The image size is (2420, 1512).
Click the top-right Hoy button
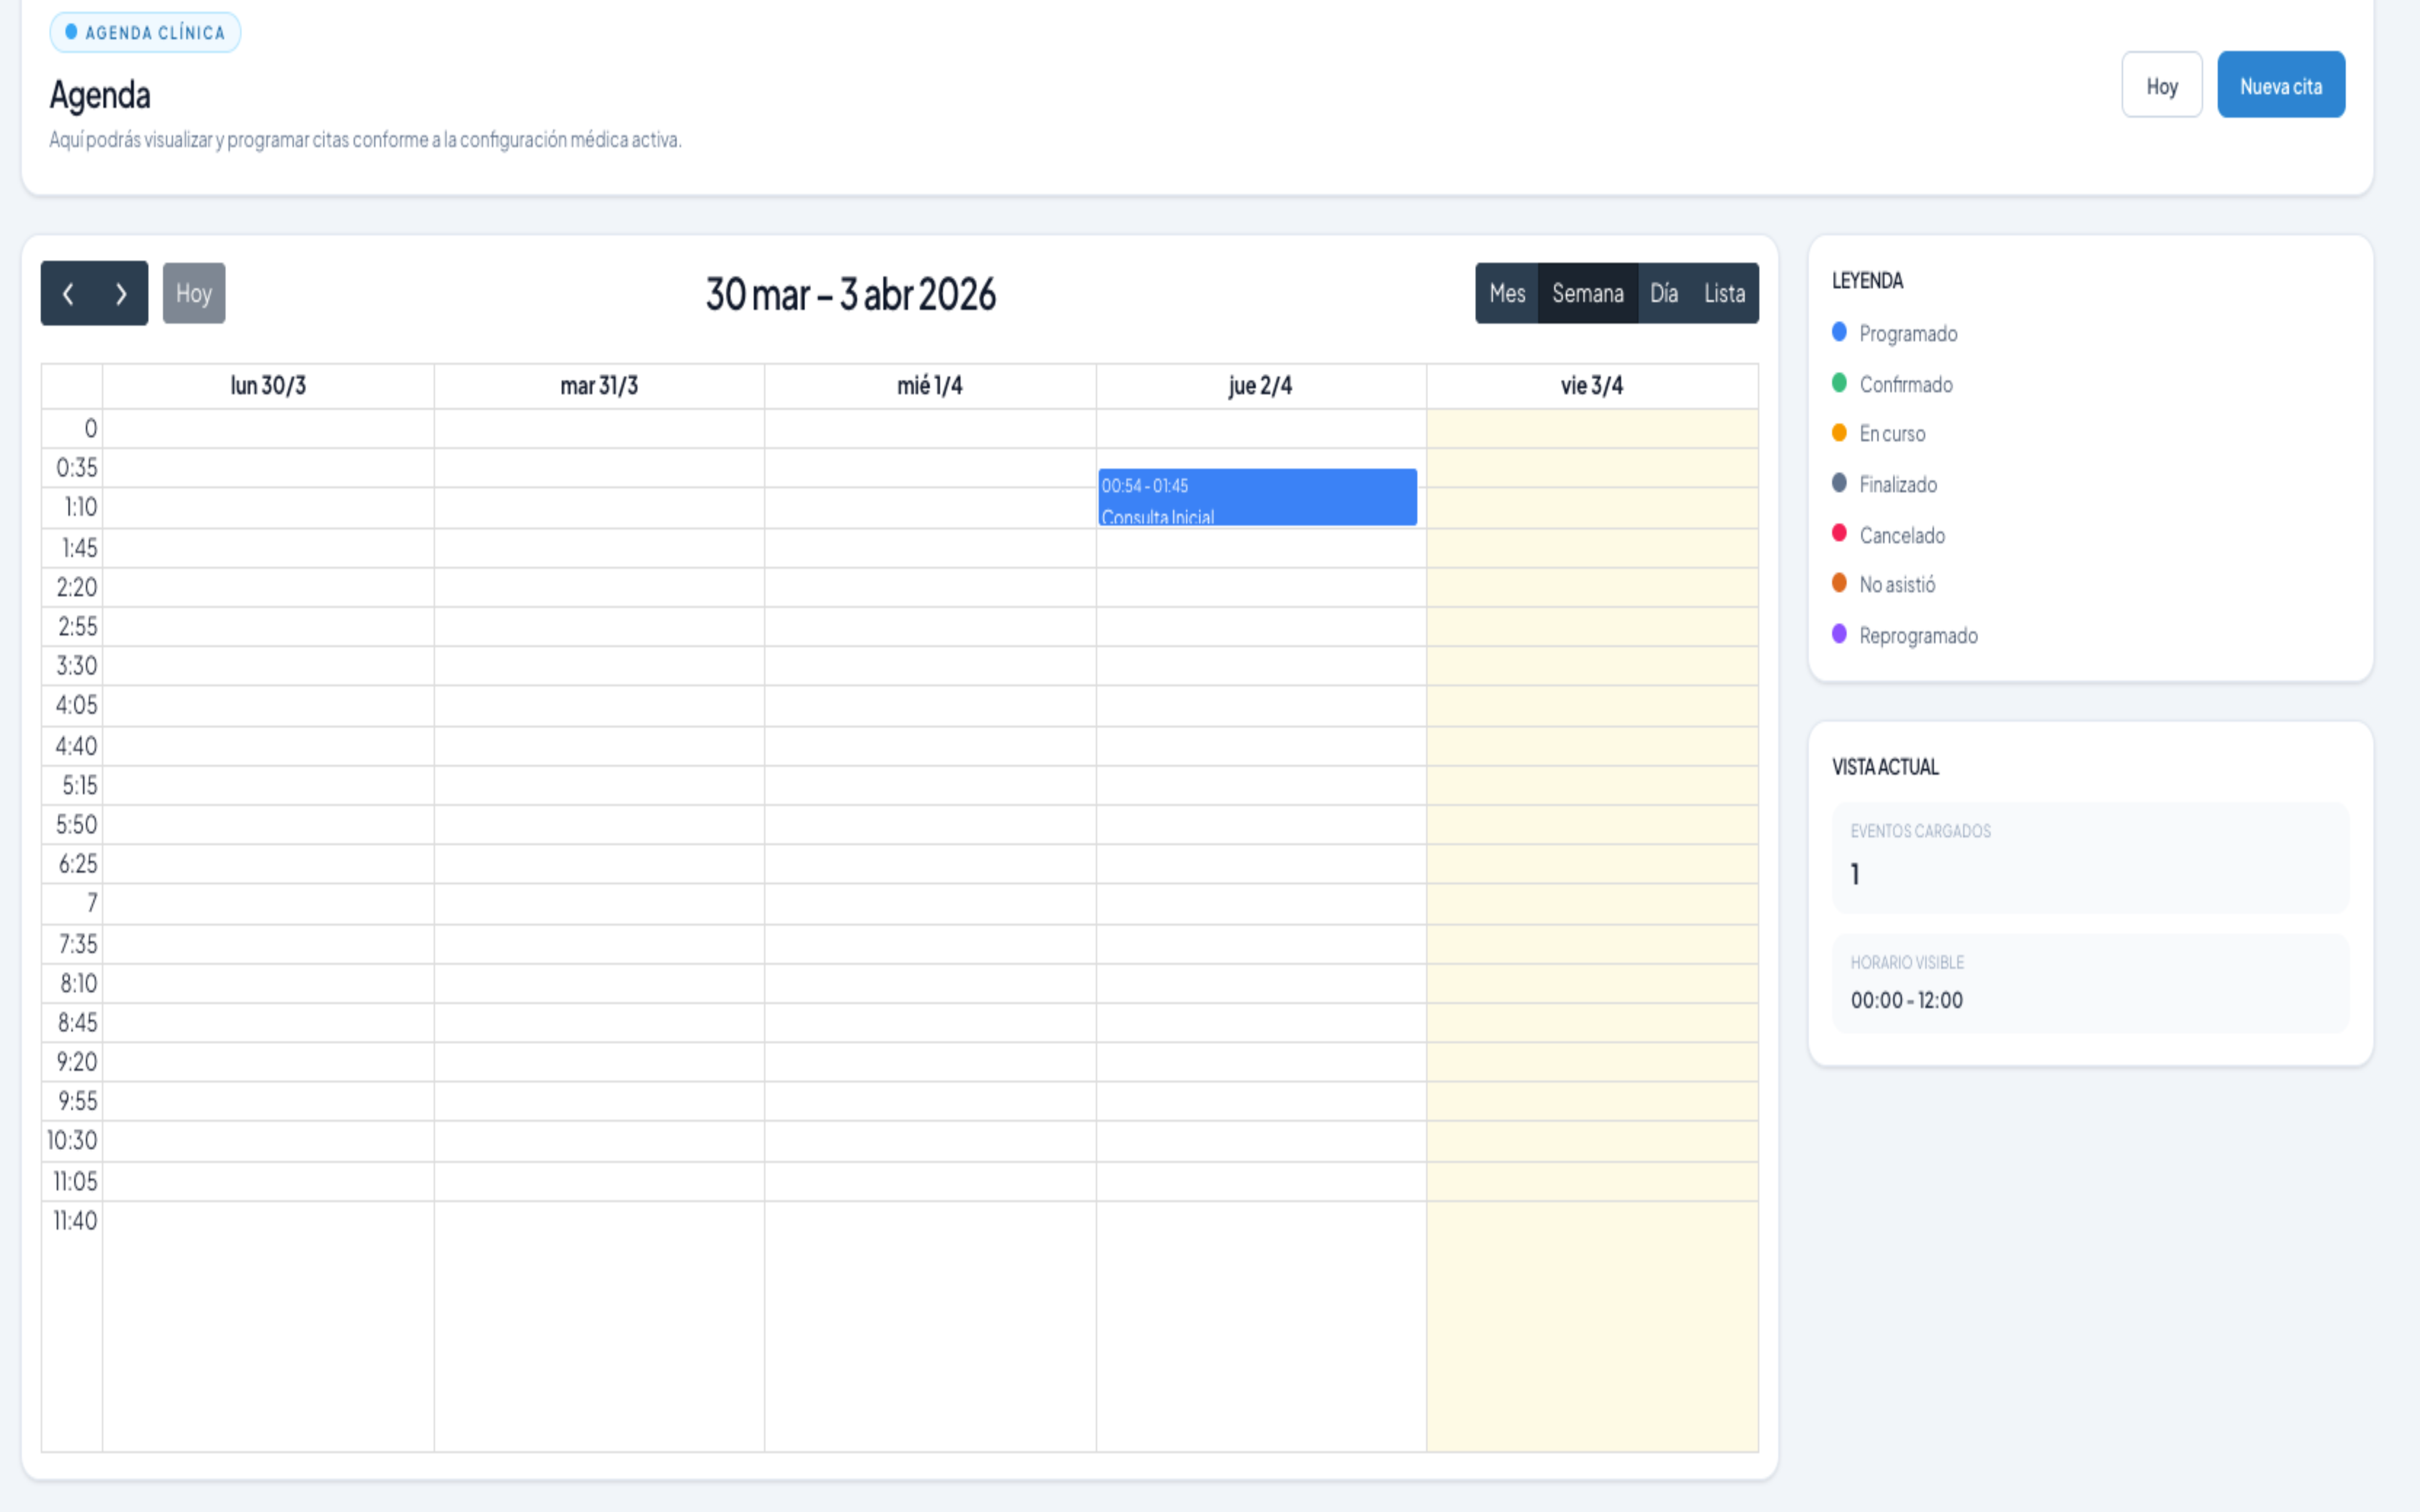2161,85
